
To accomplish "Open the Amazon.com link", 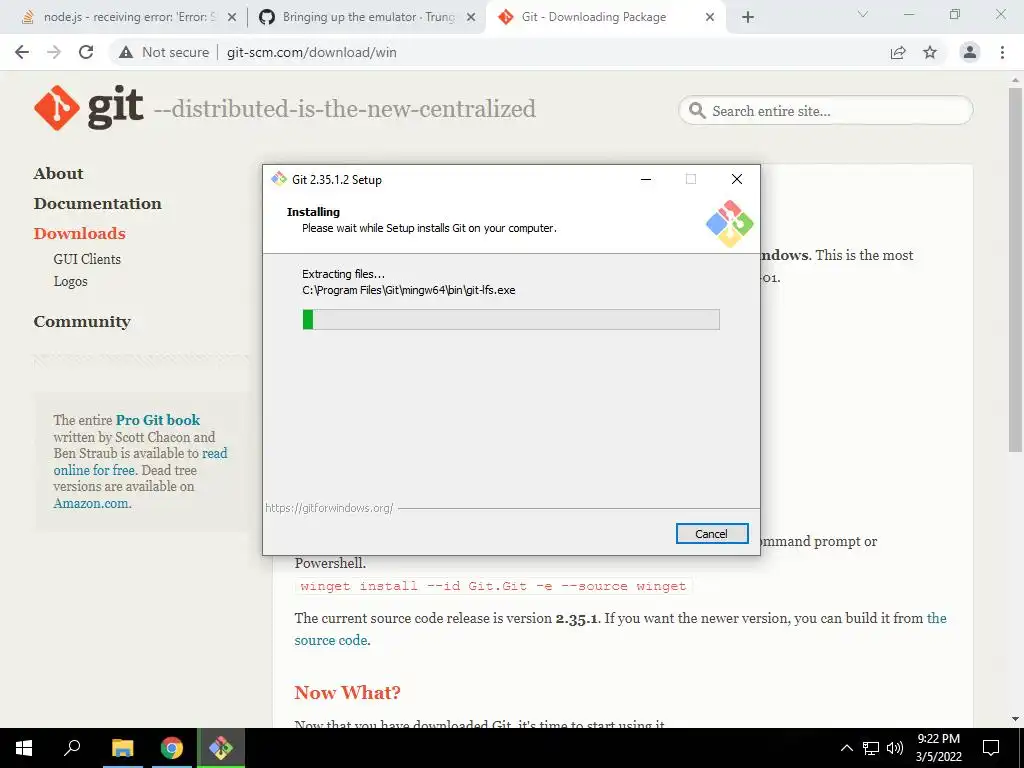I will [91, 504].
